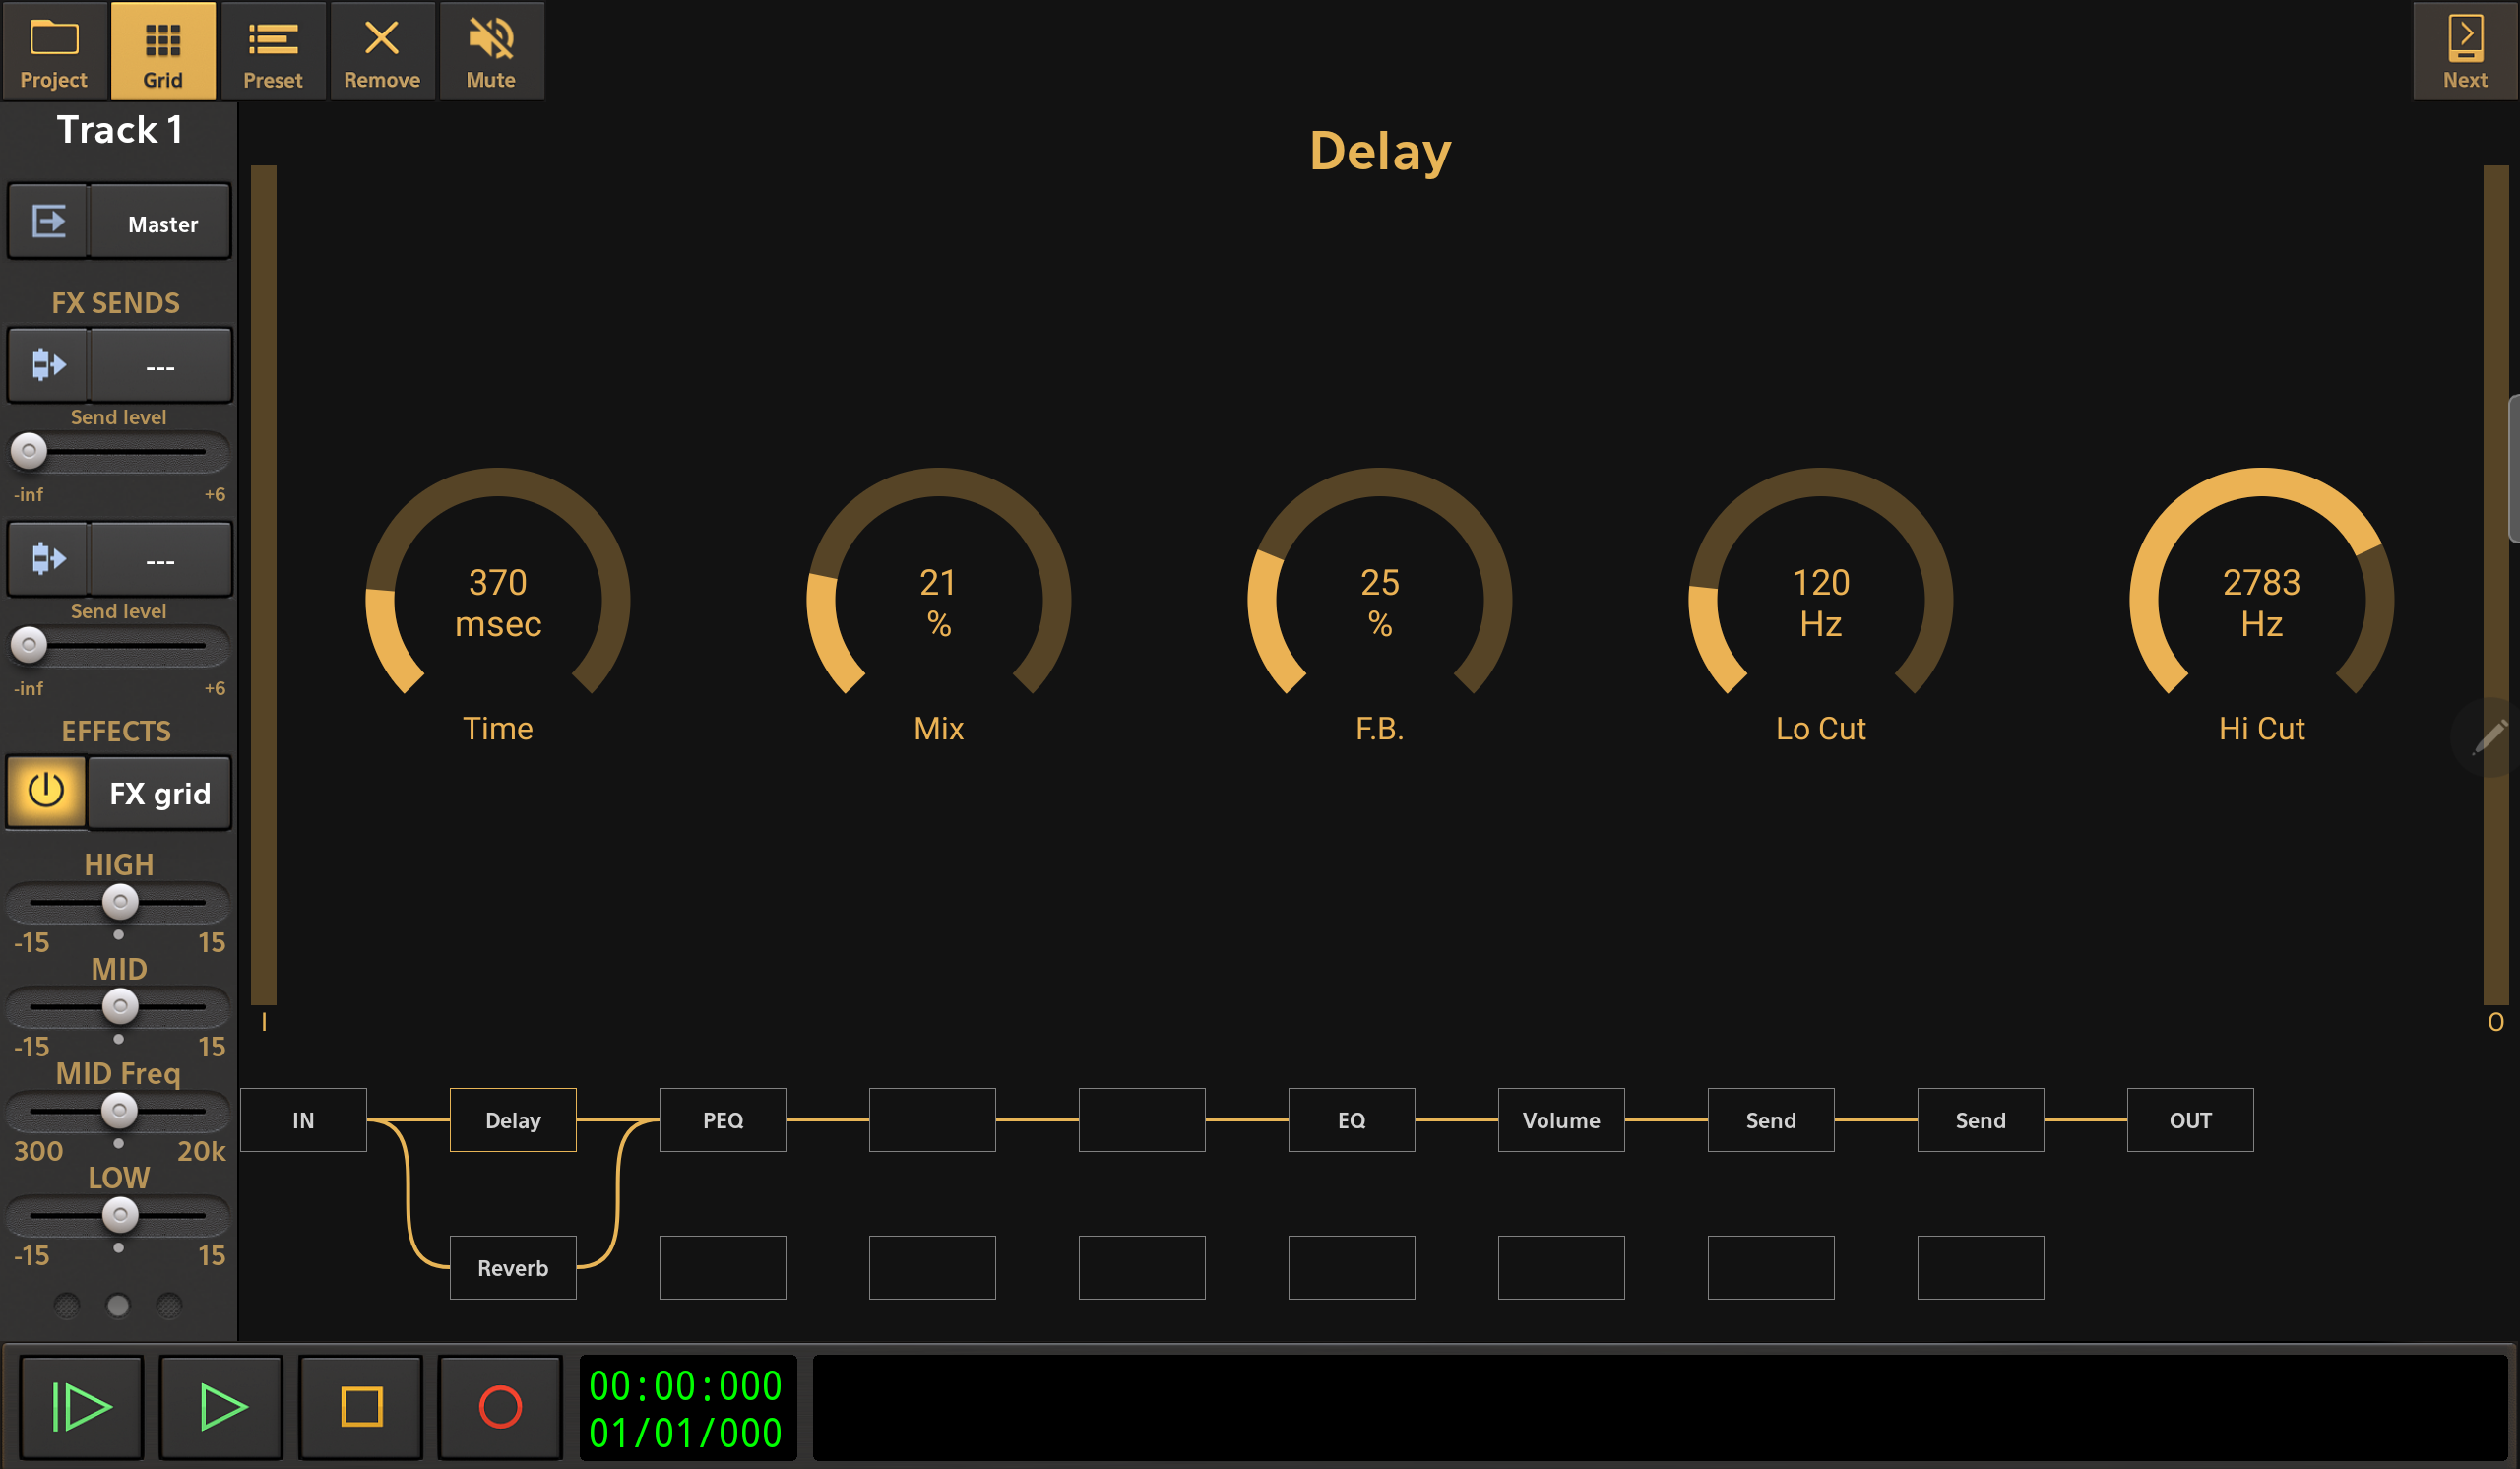This screenshot has width=2520, height=1469.
Task: Adjust the MID Freq slider
Action: coord(119,1111)
